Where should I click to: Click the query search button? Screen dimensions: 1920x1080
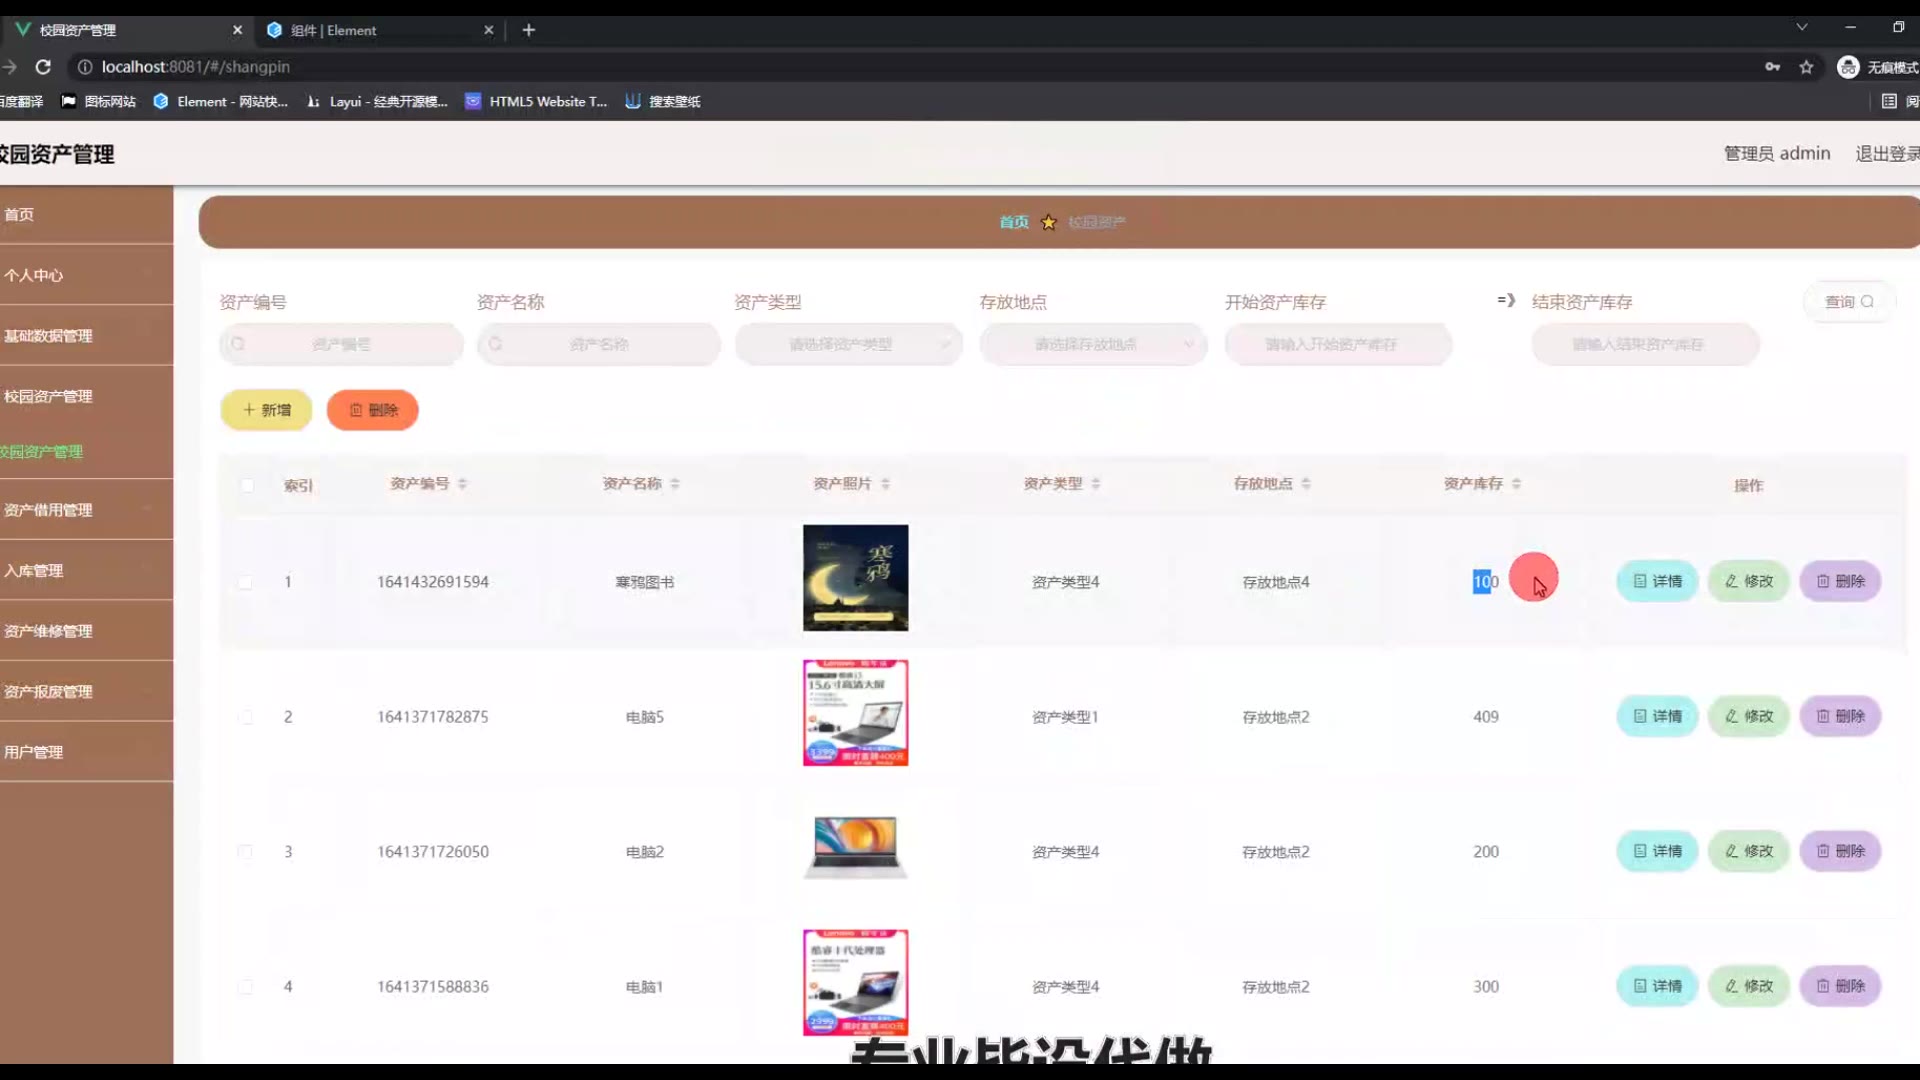[x=1848, y=302]
